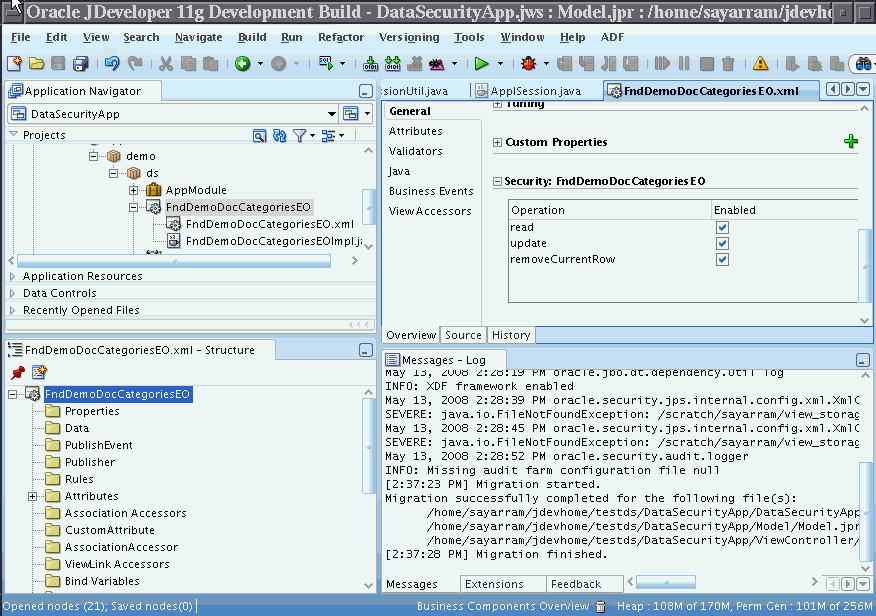Click the Make project toolbar icon
Viewport: 876px width, 616px height.
[370, 64]
